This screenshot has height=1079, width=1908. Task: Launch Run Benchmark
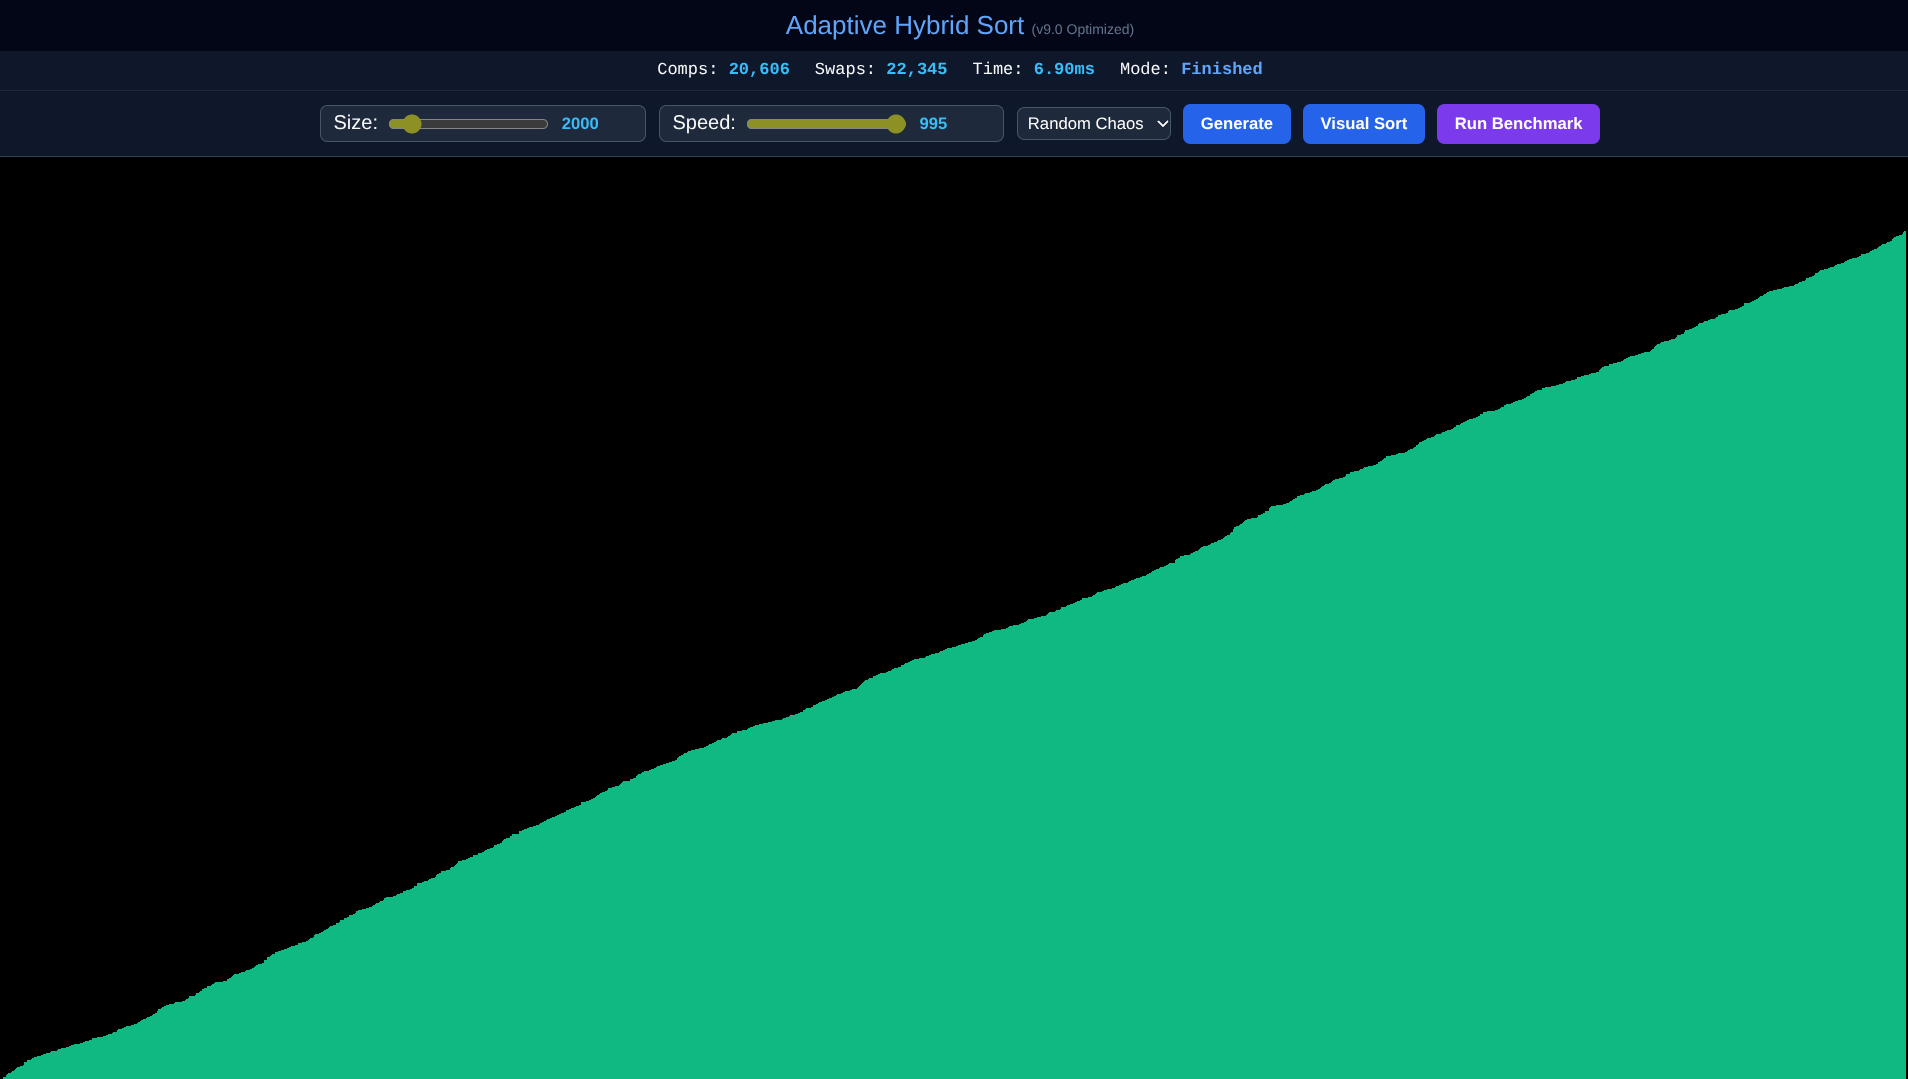click(1518, 124)
